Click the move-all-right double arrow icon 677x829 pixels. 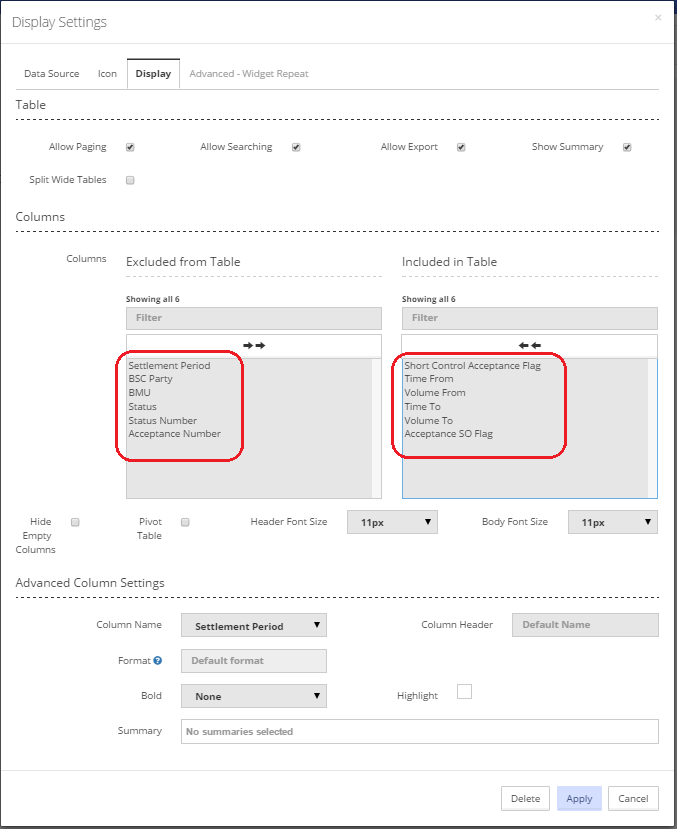[x=254, y=345]
